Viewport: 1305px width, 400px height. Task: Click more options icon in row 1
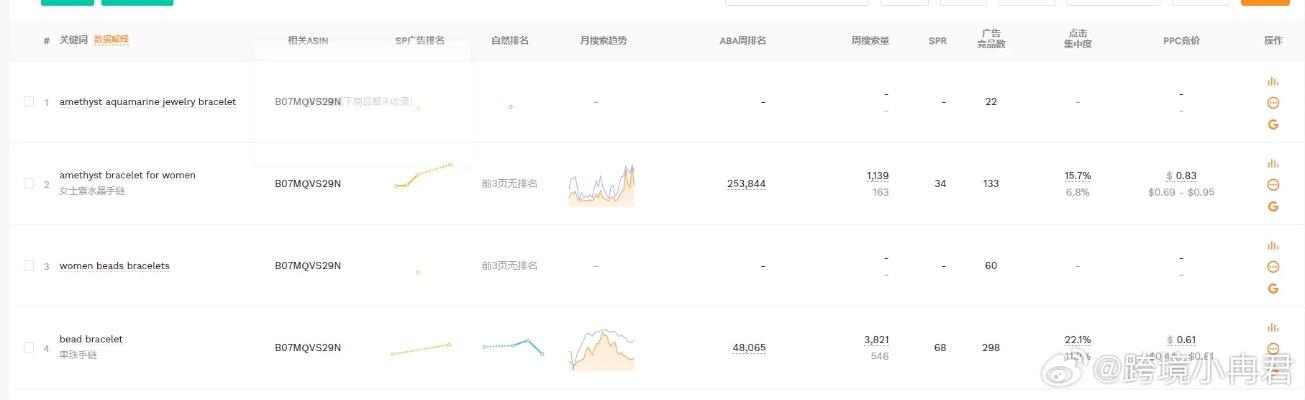coord(1273,103)
